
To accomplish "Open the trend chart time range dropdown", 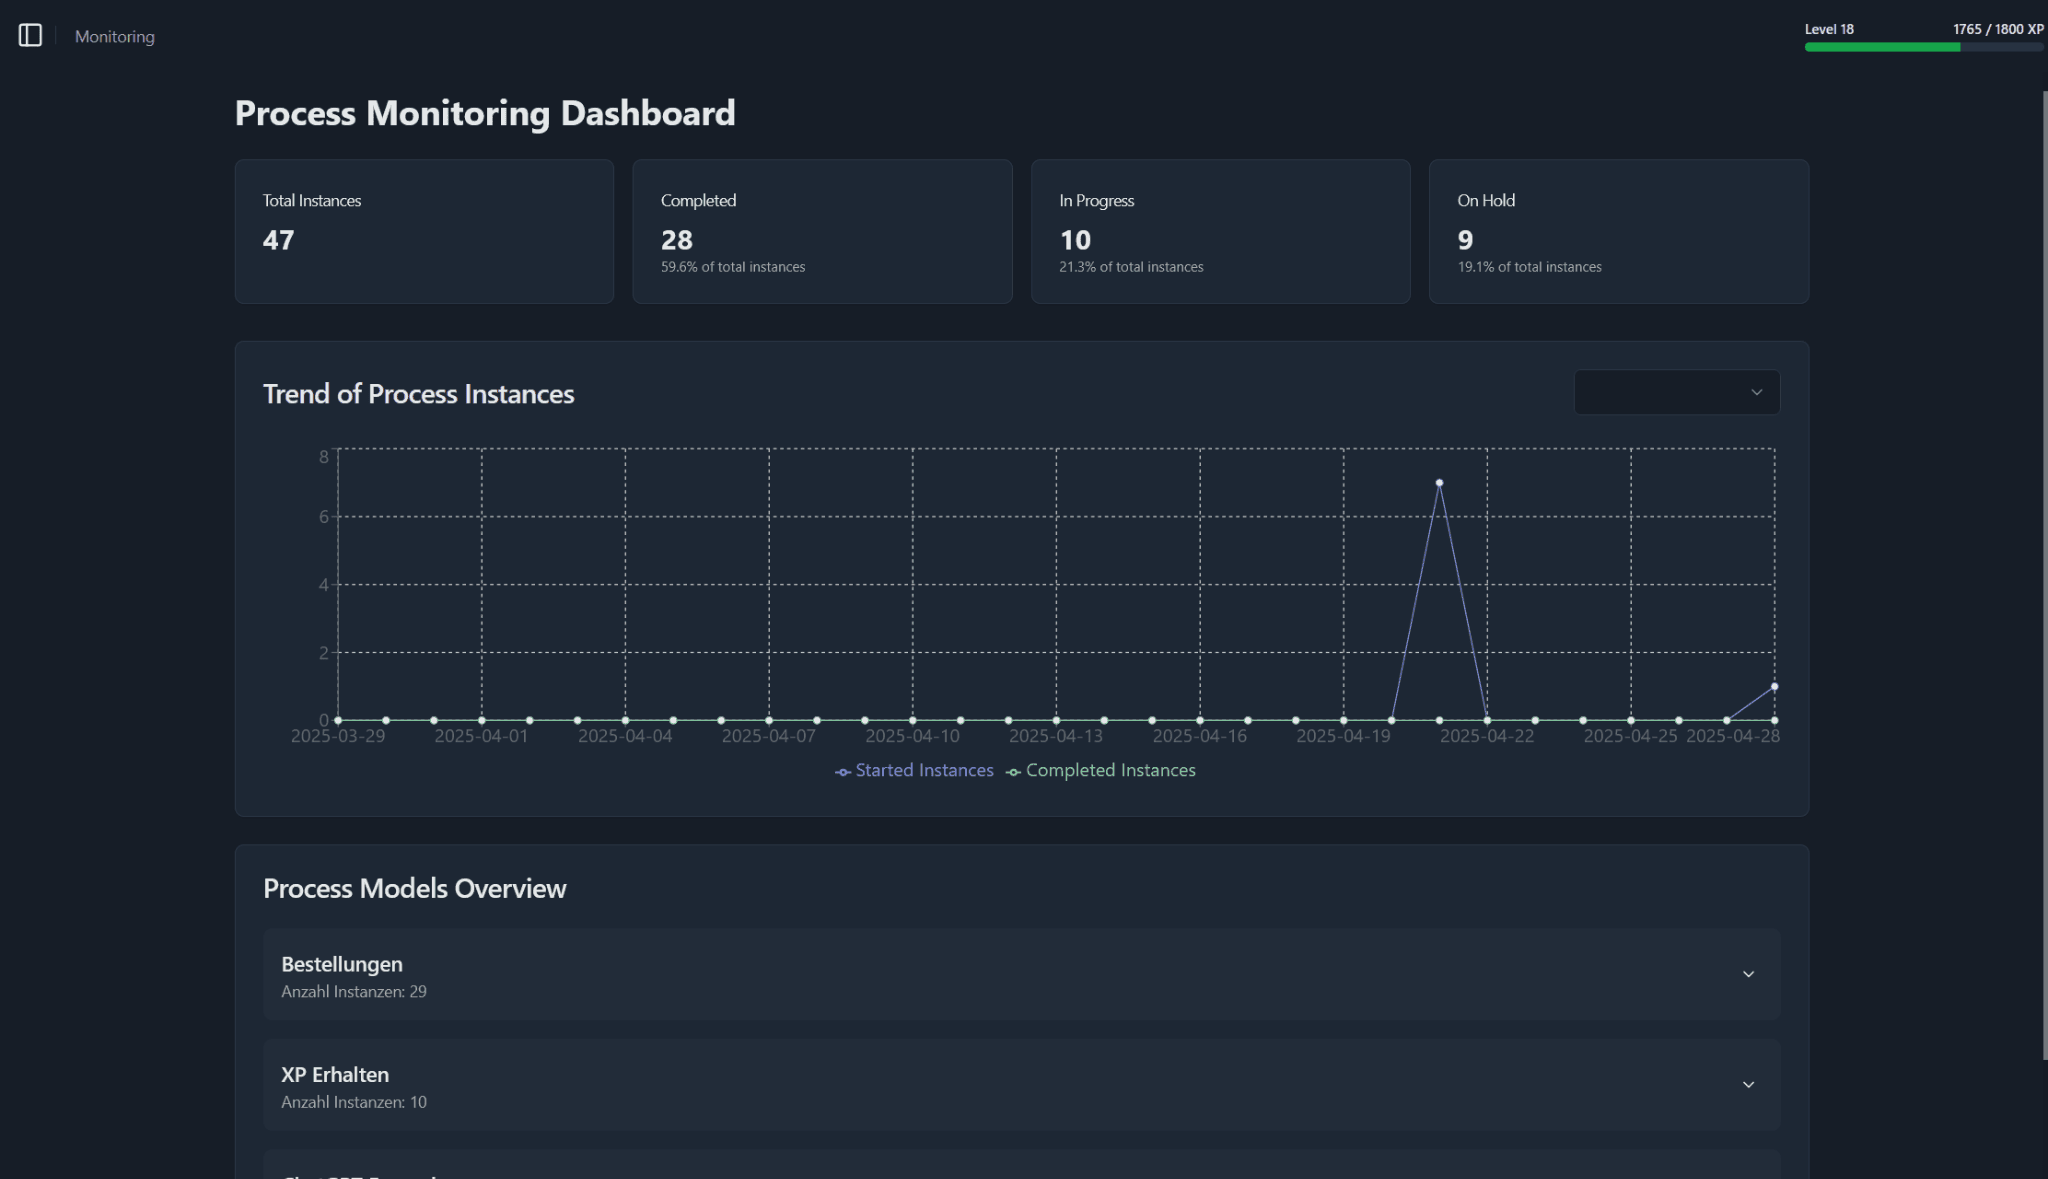I will pyautogui.click(x=1676, y=392).
